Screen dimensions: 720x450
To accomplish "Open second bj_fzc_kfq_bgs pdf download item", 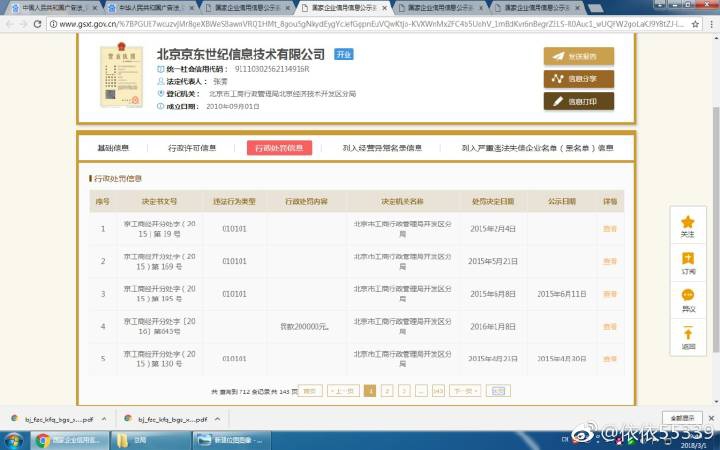I will point(166,419).
